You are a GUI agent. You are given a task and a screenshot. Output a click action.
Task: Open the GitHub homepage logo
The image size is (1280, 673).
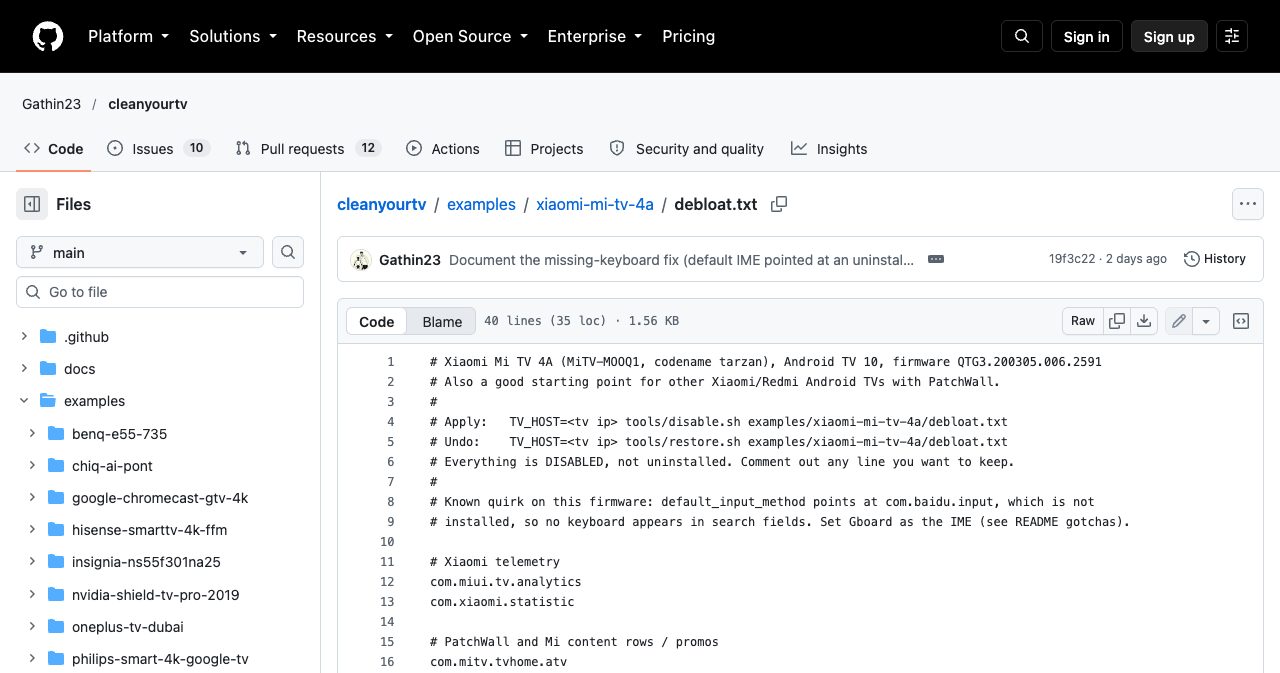[x=48, y=36]
